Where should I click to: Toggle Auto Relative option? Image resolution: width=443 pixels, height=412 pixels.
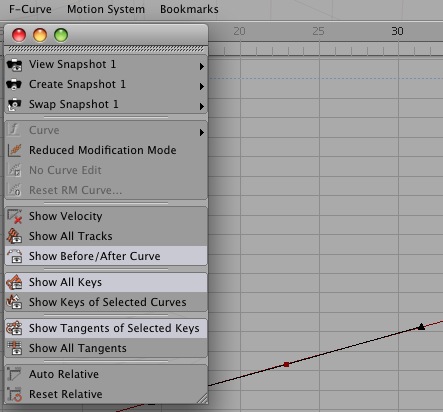click(x=106, y=374)
